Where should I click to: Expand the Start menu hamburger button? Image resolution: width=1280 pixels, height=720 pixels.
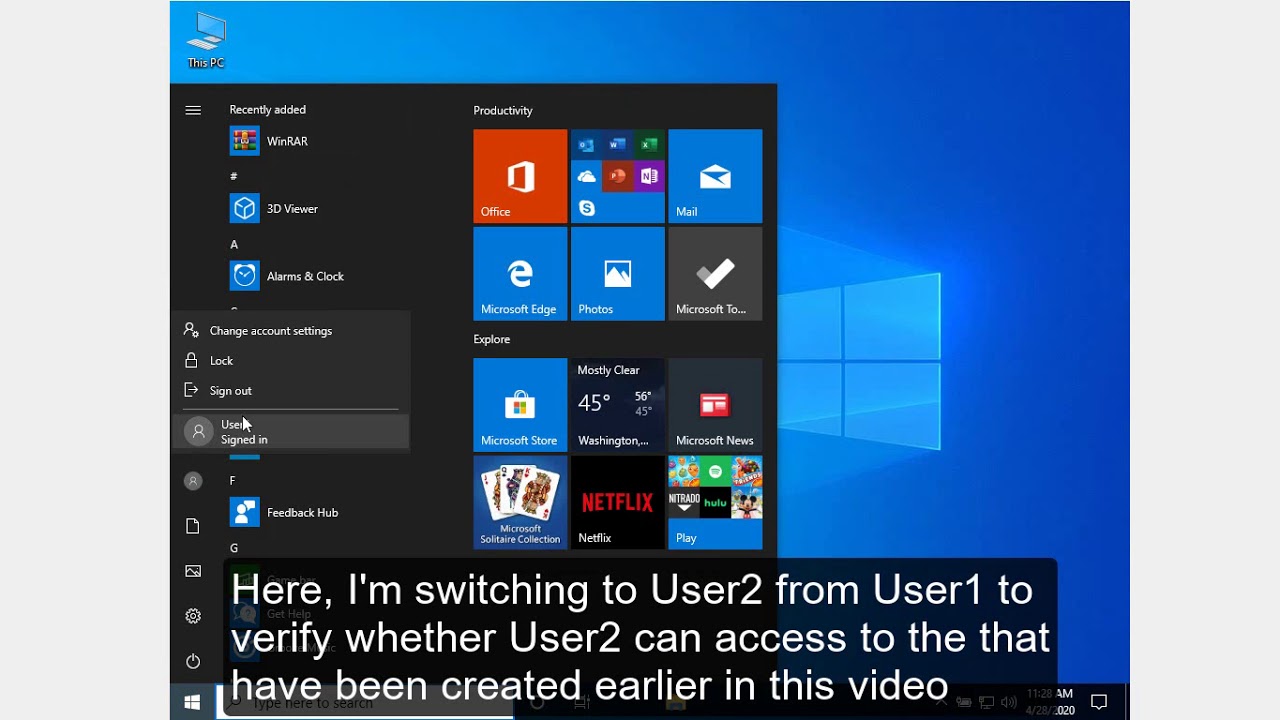(x=193, y=110)
